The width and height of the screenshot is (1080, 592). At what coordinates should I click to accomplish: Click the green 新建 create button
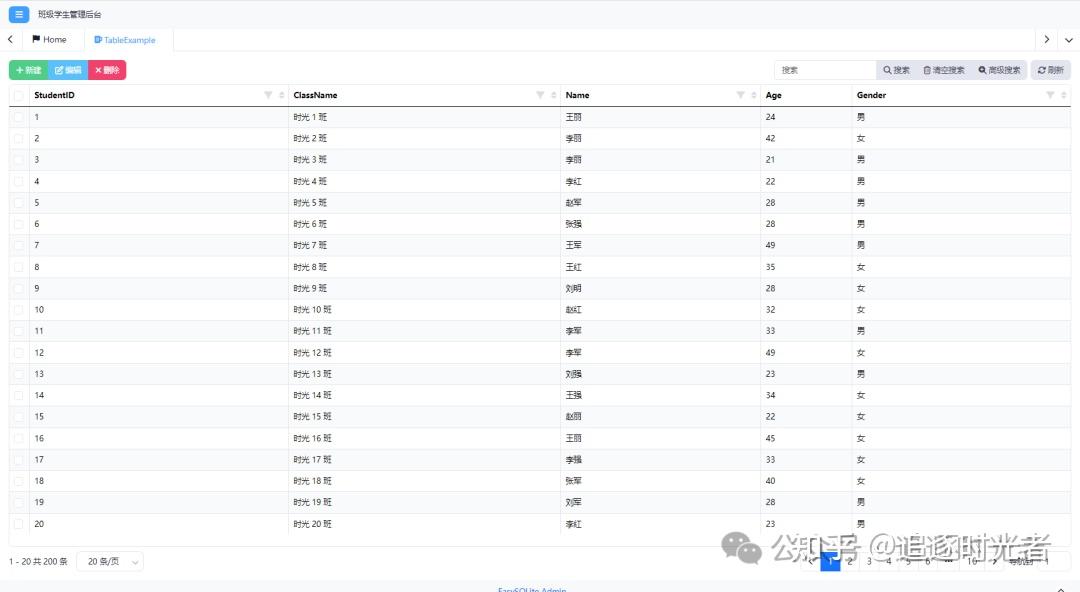click(27, 69)
